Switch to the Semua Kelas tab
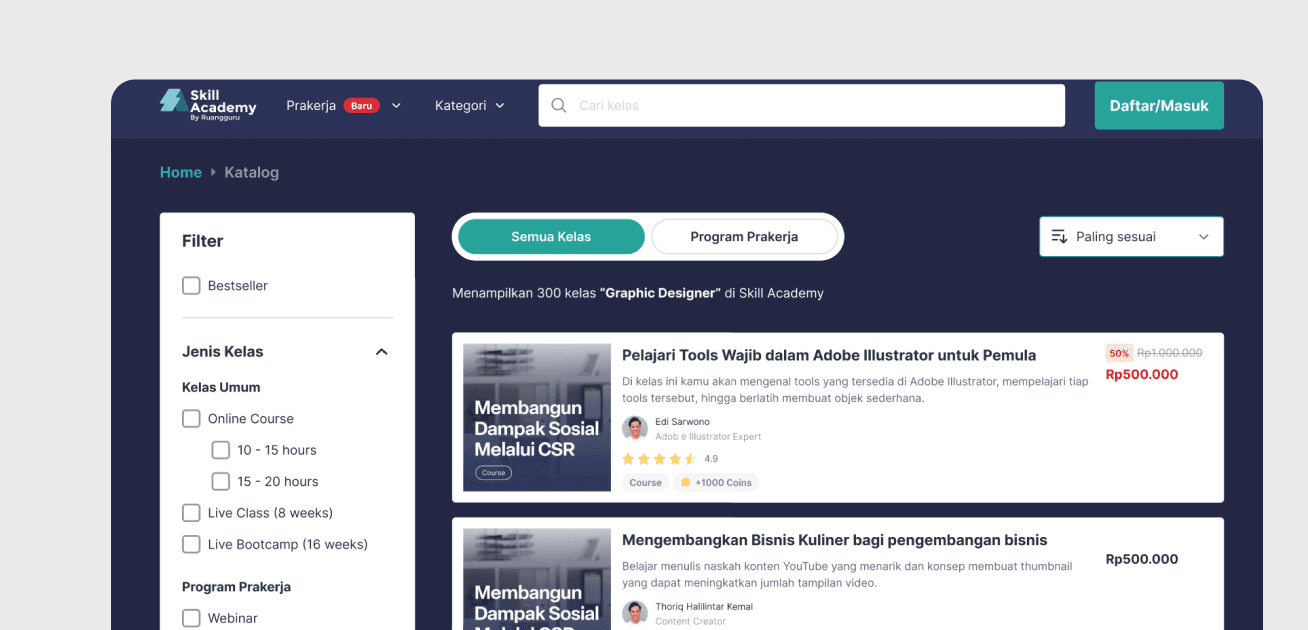 point(551,237)
